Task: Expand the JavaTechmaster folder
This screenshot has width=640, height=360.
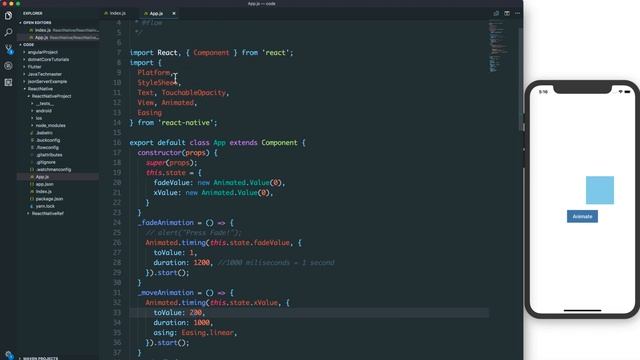Action: pyautogui.click(x=44, y=74)
